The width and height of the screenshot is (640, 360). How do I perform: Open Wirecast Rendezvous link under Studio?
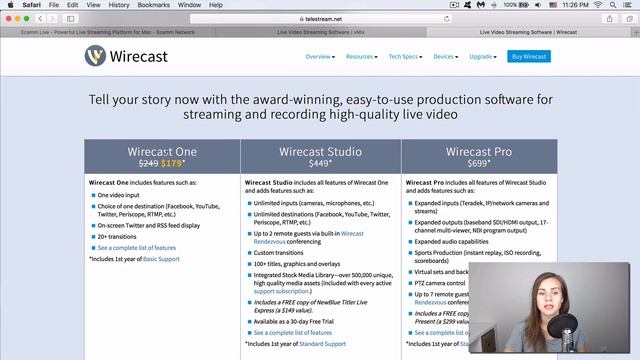click(309, 238)
